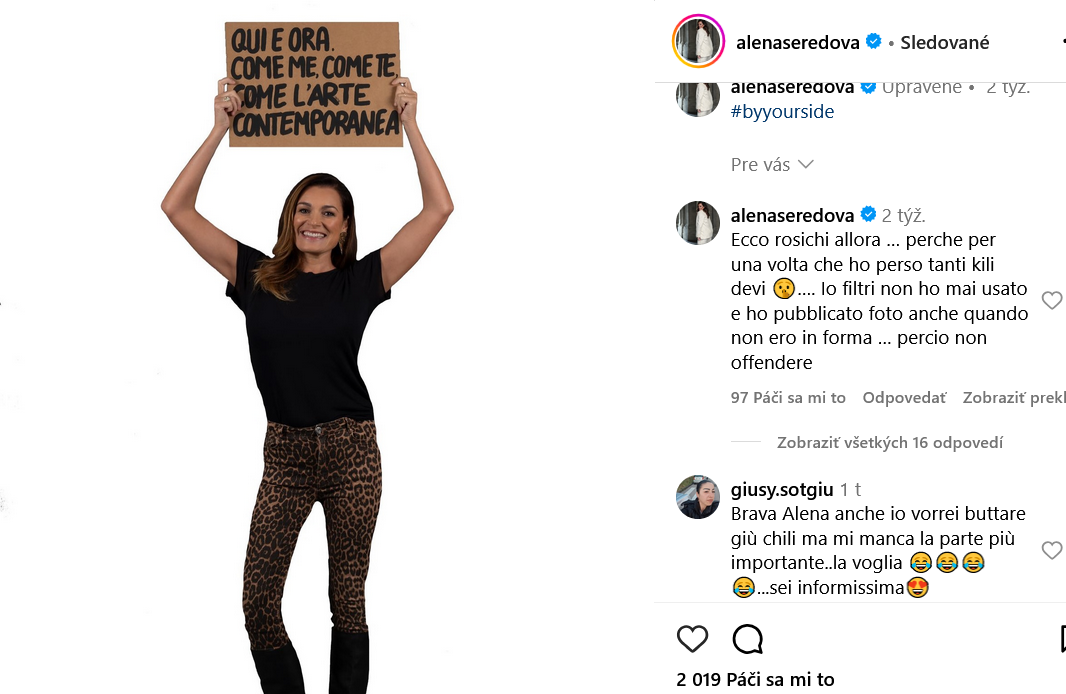Toggle the Sledované following button

[945, 42]
